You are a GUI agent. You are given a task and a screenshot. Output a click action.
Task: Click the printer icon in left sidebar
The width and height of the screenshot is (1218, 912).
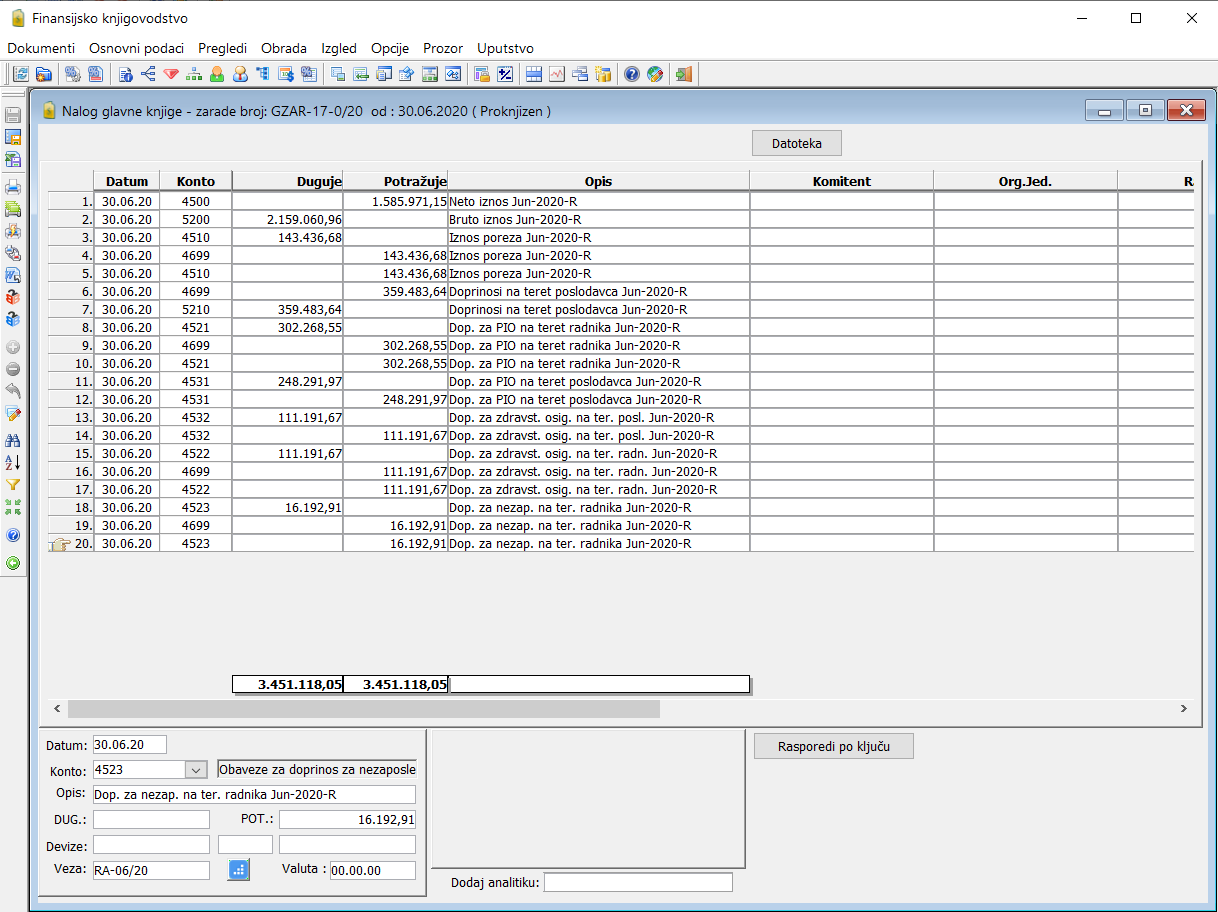(x=13, y=187)
